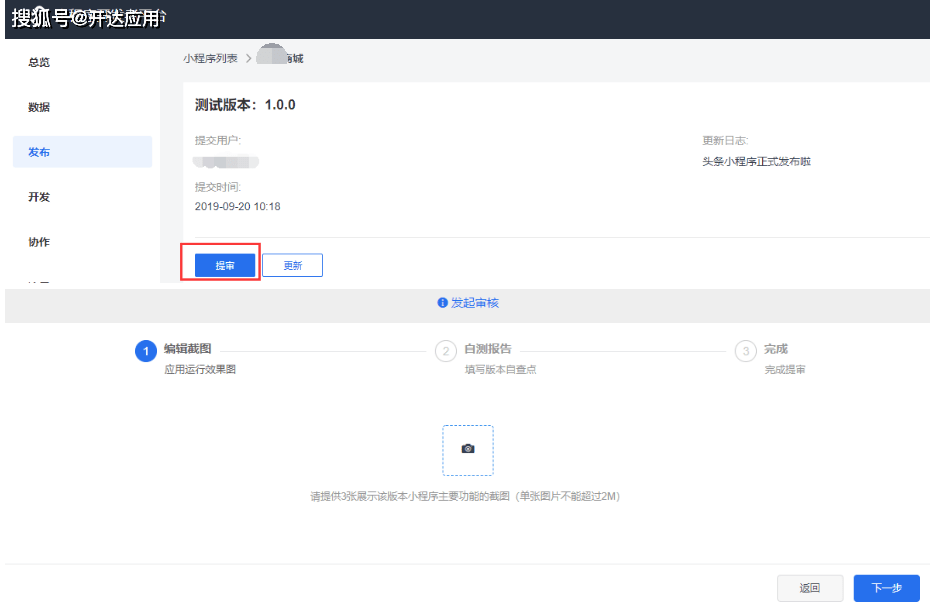Viewport: 930px width, 612px height.
Task: Click the 填写版本自查点 step description
Action: [x=501, y=369]
